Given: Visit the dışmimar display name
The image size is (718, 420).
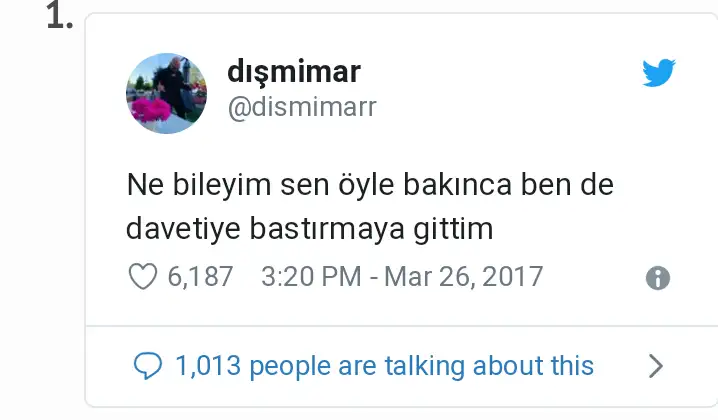Looking at the screenshot, I should 294,72.
